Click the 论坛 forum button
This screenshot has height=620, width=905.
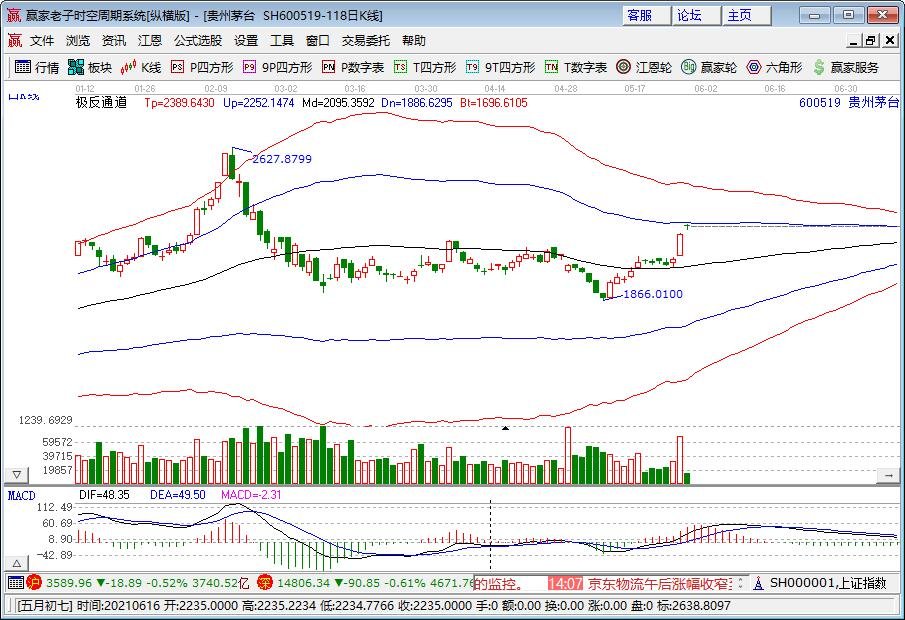697,16
